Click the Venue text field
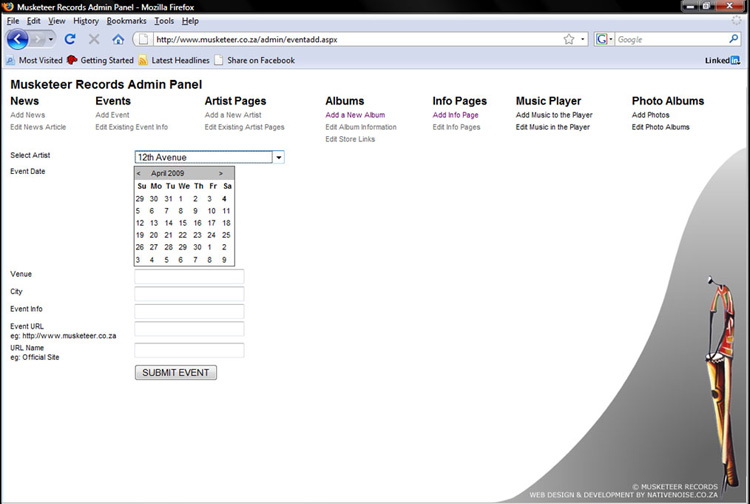Image resolution: width=750 pixels, height=504 pixels. point(189,276)
